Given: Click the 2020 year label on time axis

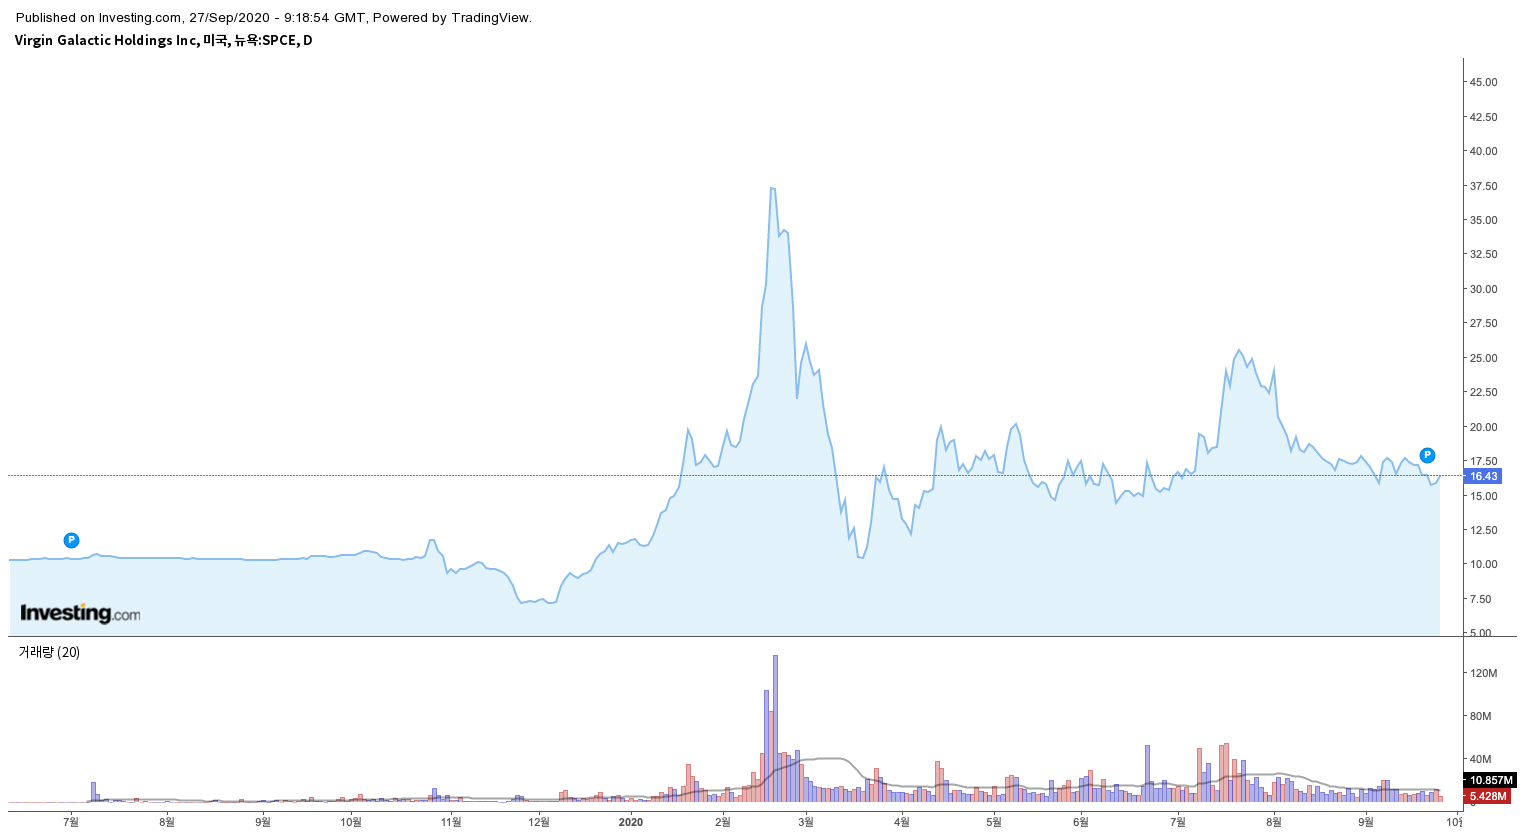Looking at the screenshot, I should pos(631,822).
